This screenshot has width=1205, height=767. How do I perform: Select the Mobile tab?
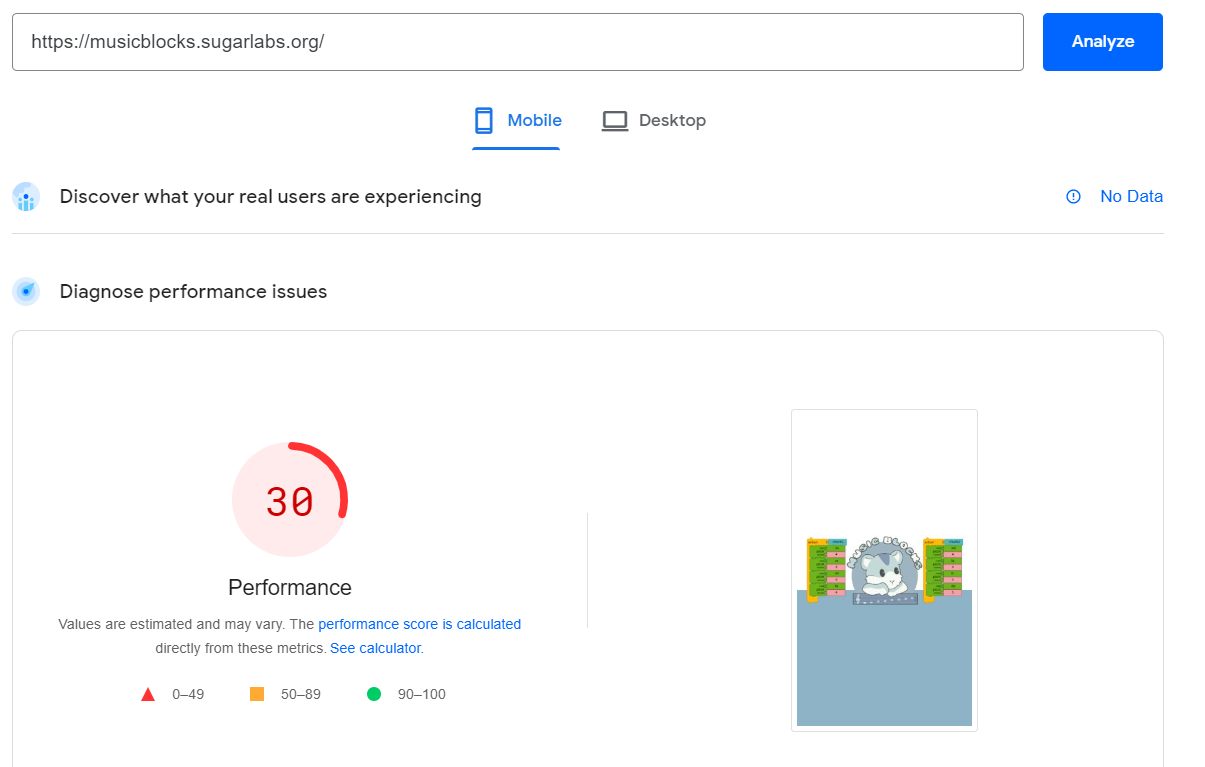[516, 119]
